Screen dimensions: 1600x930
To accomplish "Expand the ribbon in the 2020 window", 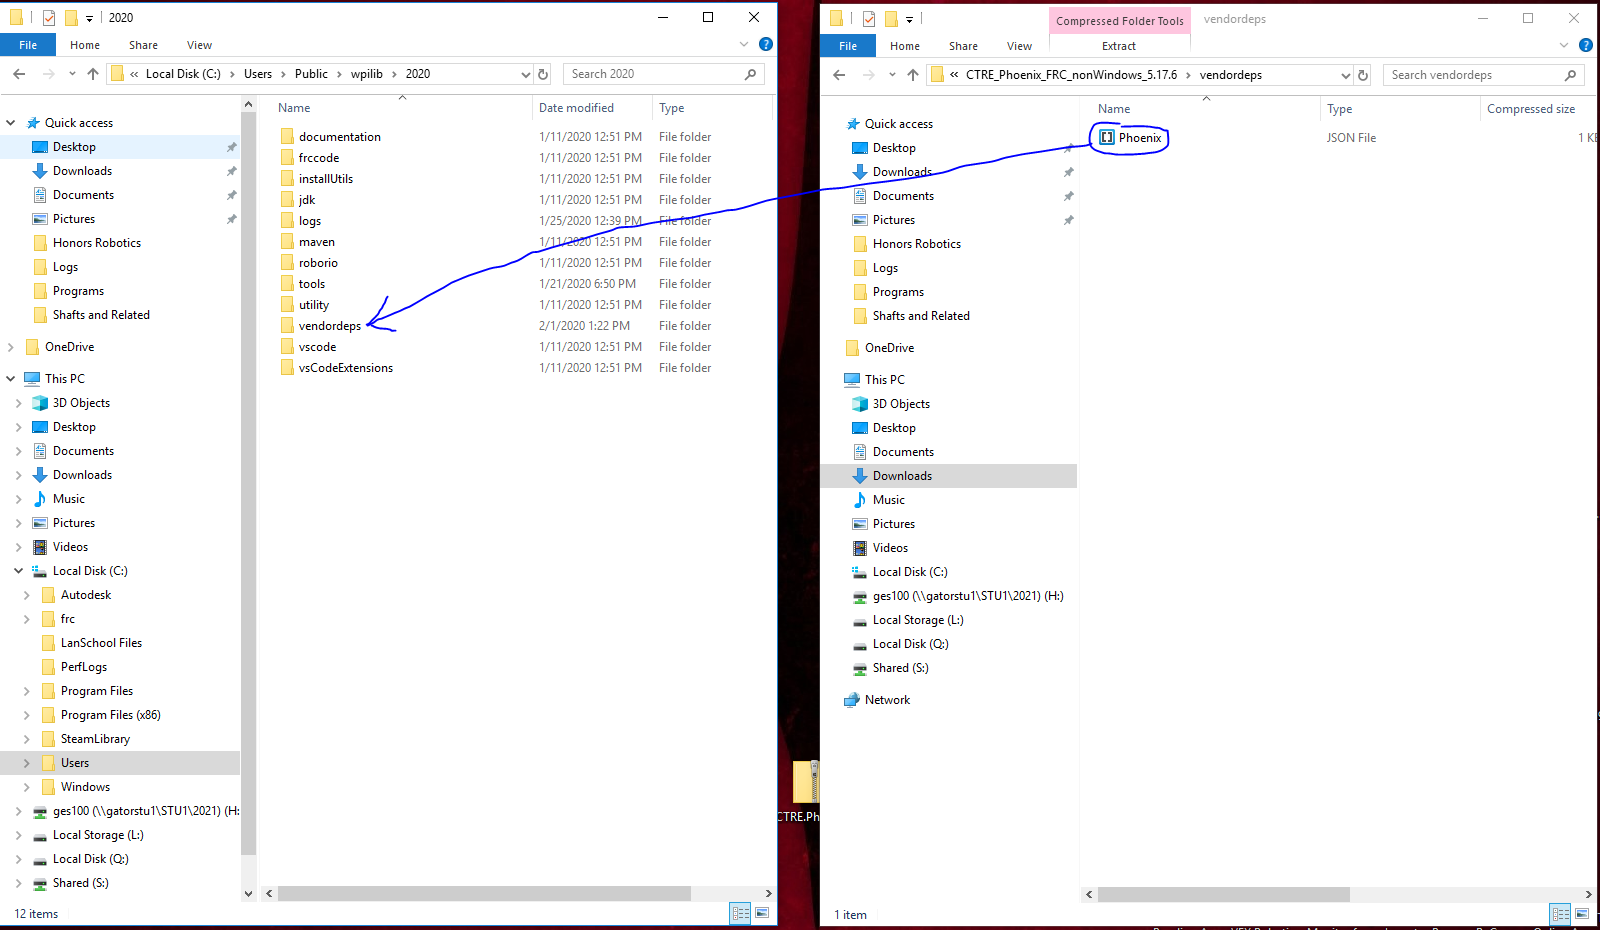I will (744, 44).
